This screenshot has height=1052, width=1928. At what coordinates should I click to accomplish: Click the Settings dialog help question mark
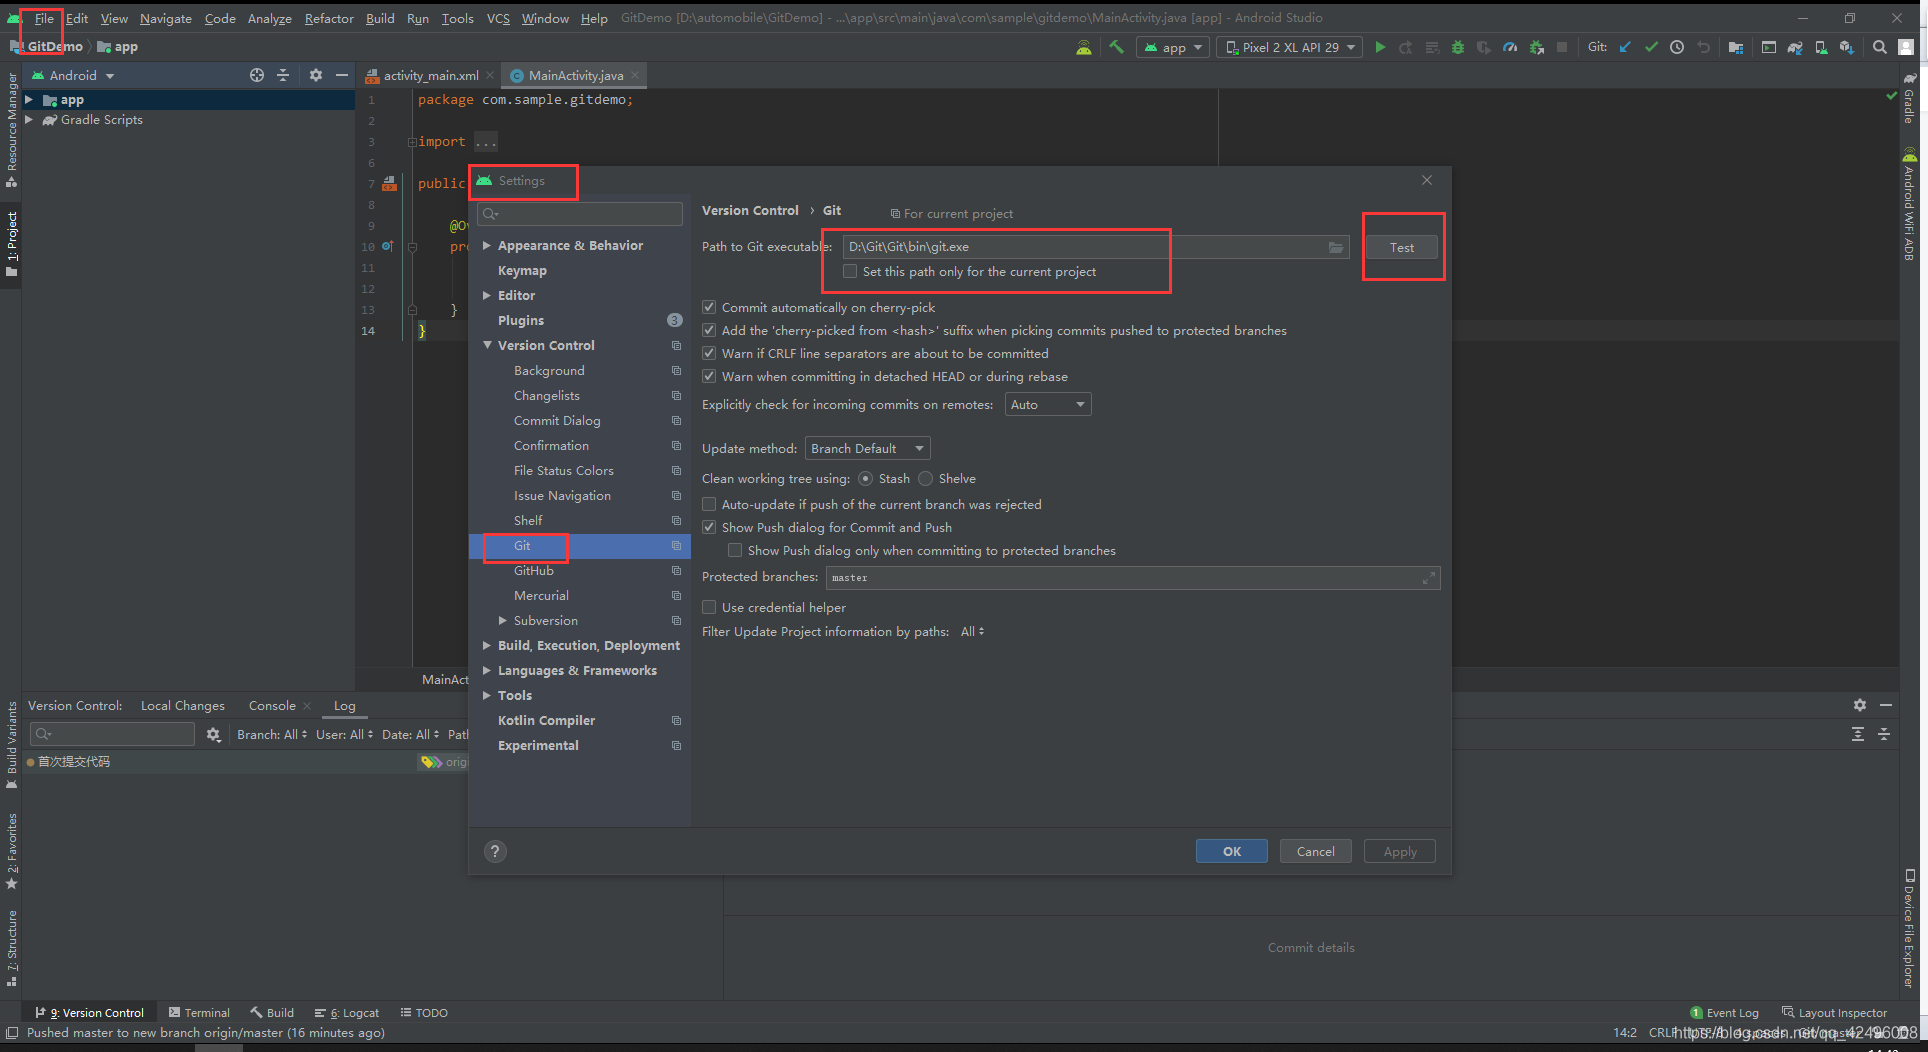495,851
